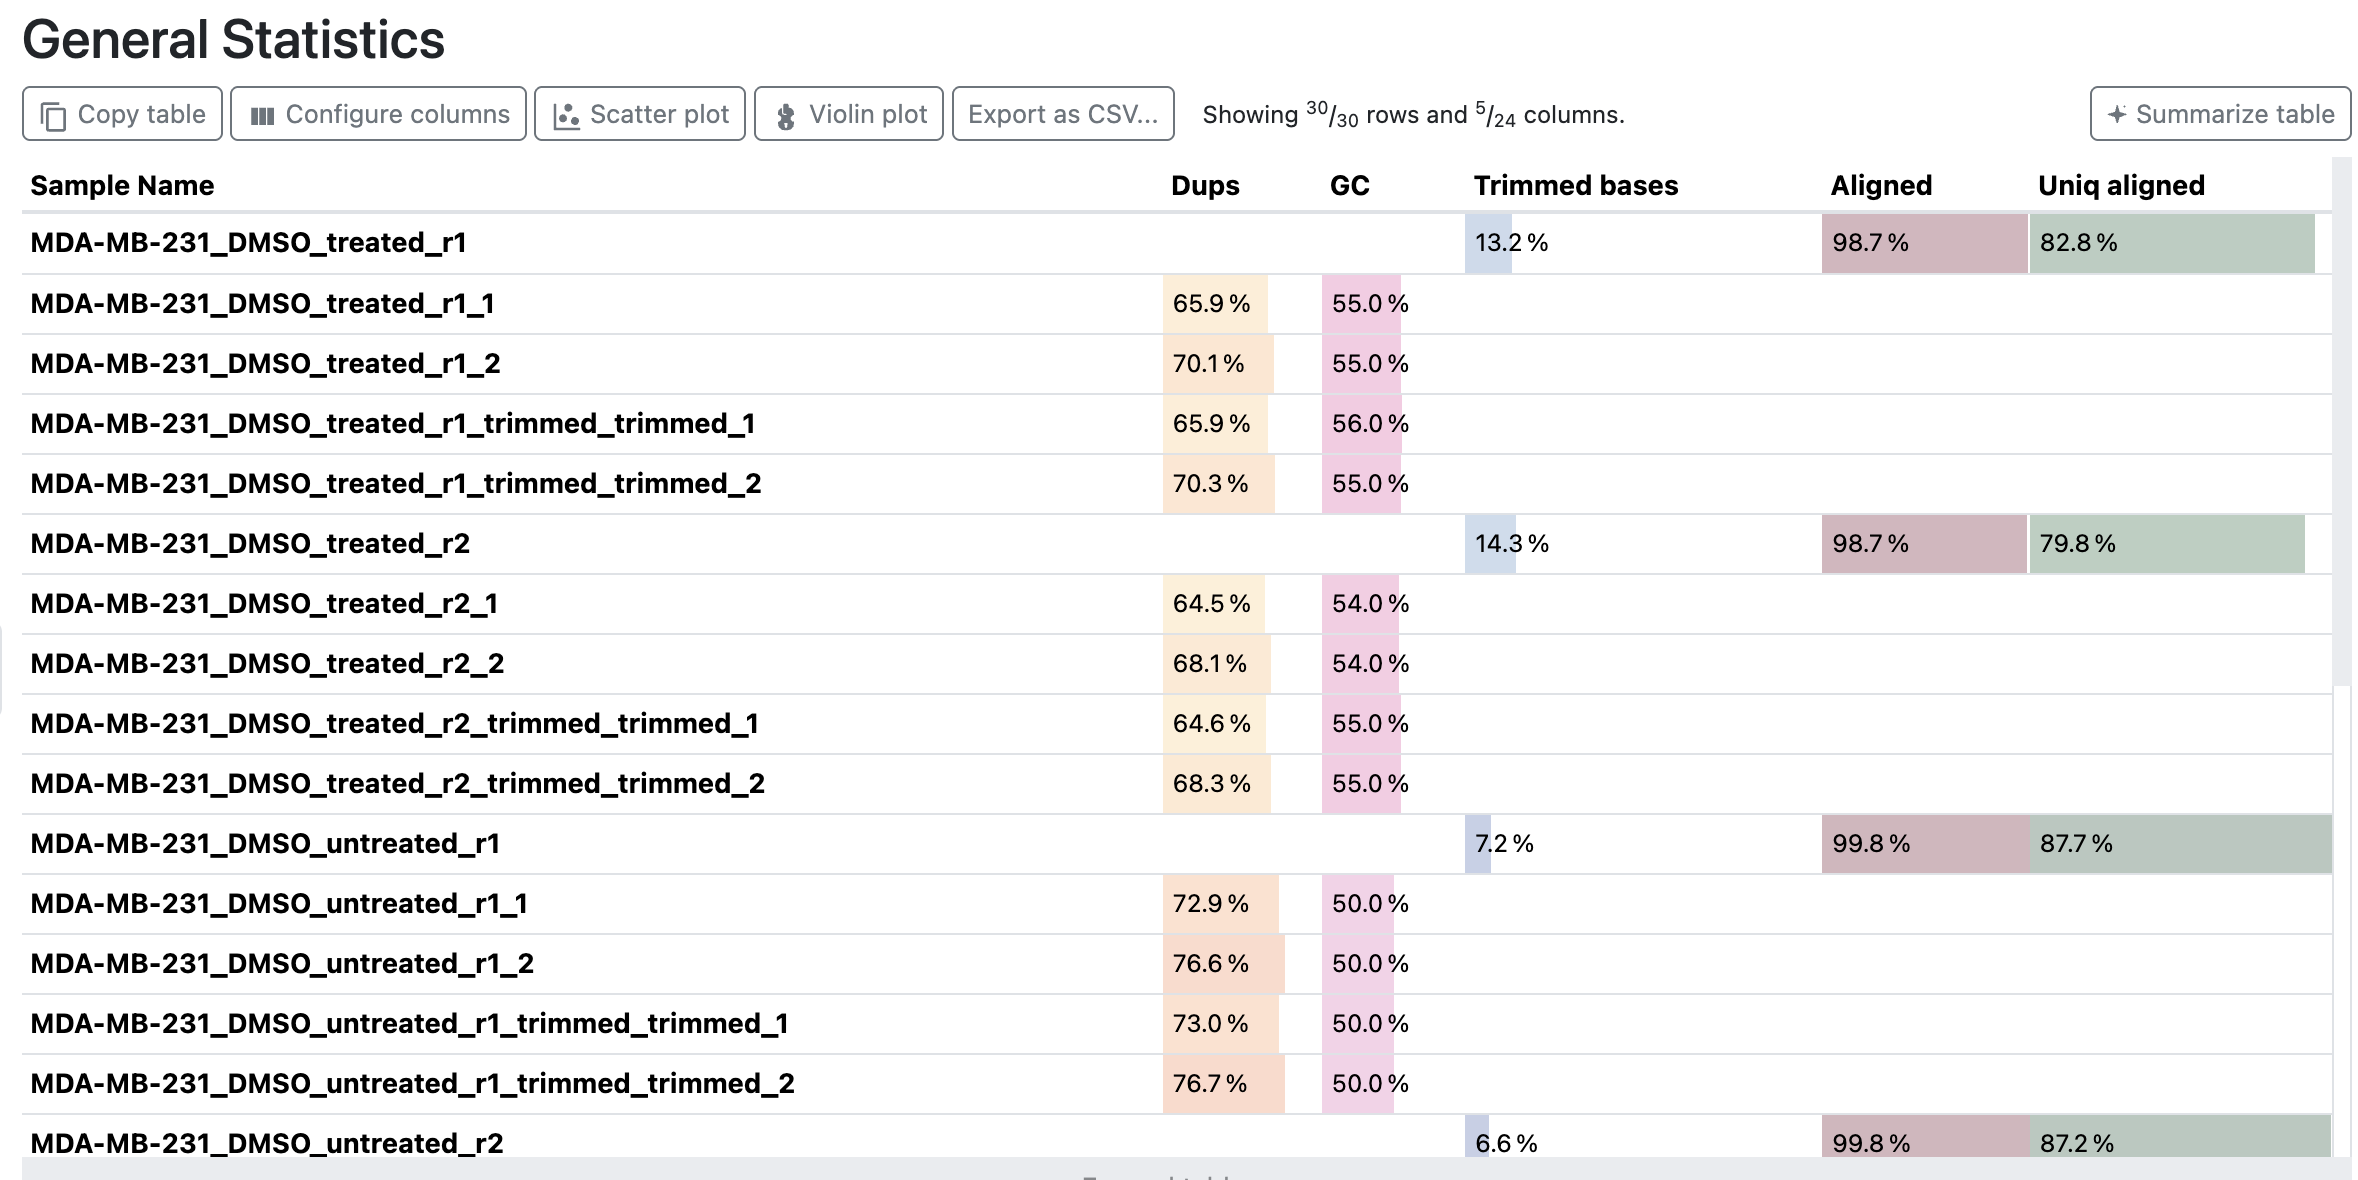
Task: Select row MDA-MB-231_DMSO_untreated_r1_1
Action: pos(1177,904)
